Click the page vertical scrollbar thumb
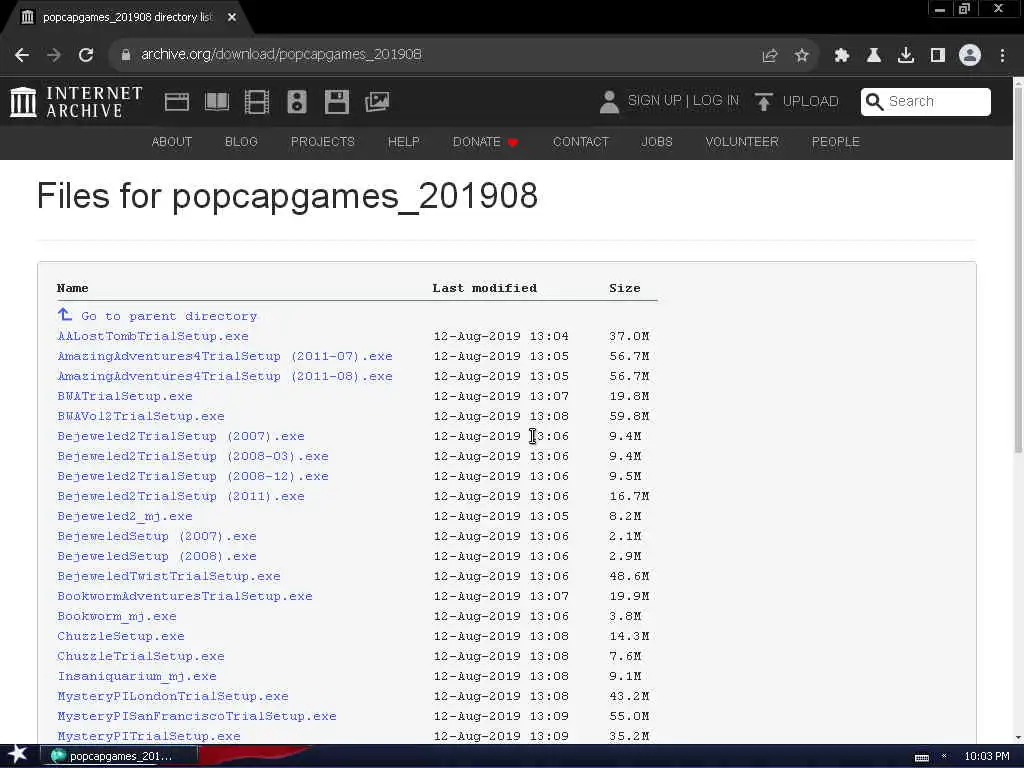Screen dimensions: 1024x768 [1018, 268]
